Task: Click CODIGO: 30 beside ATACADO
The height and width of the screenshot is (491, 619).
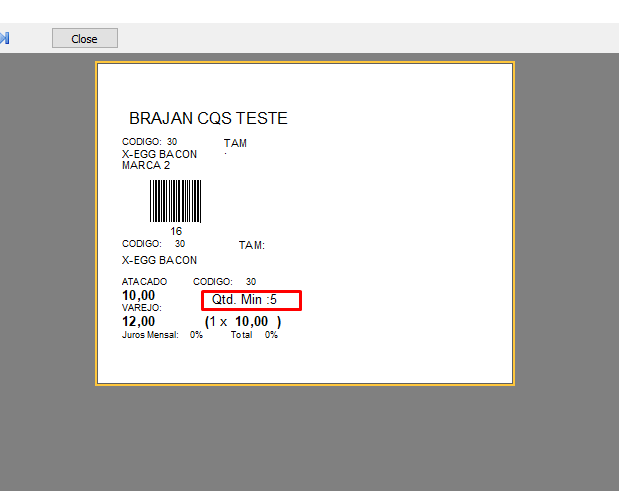Action: coord(224,282)
